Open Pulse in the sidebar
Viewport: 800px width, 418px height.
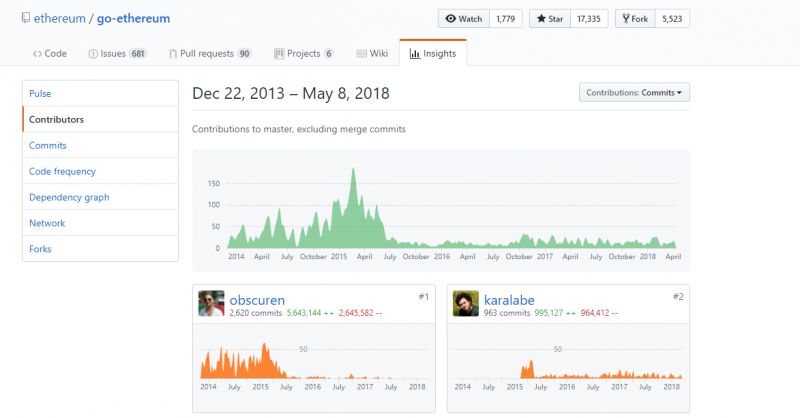pos(101,93)
